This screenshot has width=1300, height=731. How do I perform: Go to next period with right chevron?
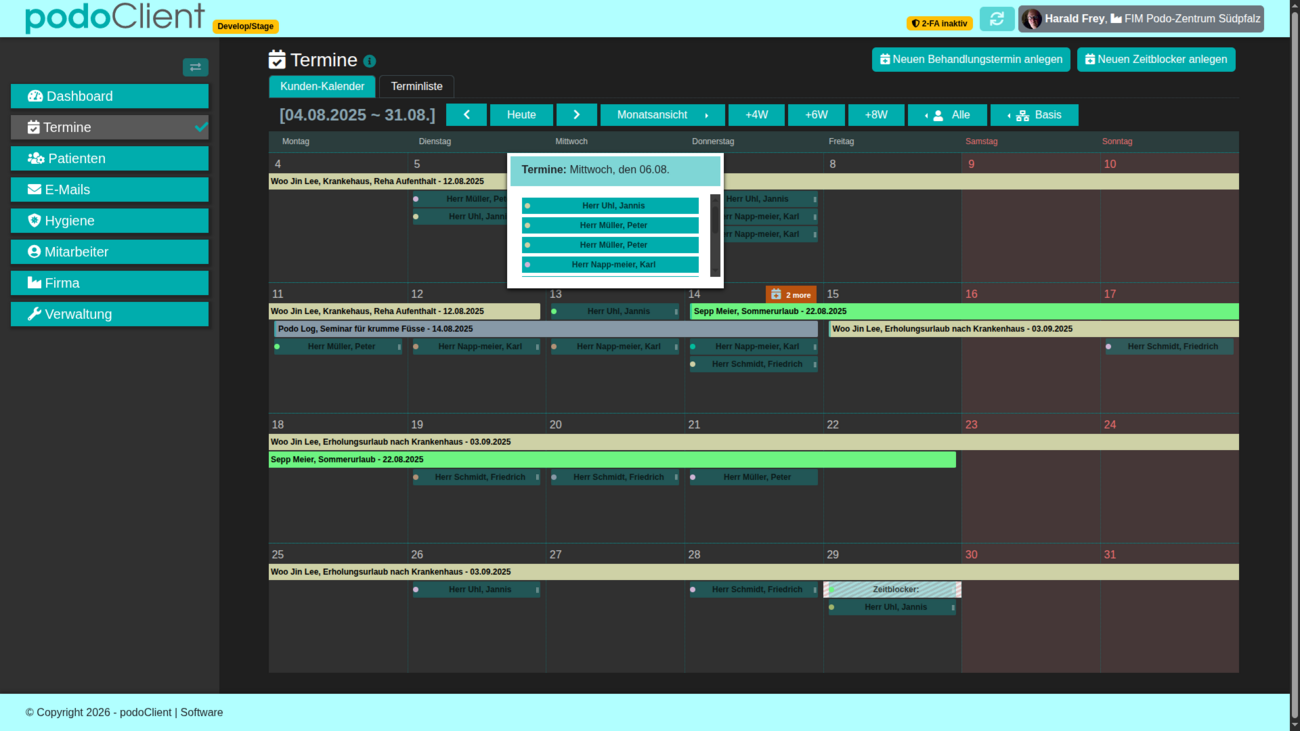576,115
